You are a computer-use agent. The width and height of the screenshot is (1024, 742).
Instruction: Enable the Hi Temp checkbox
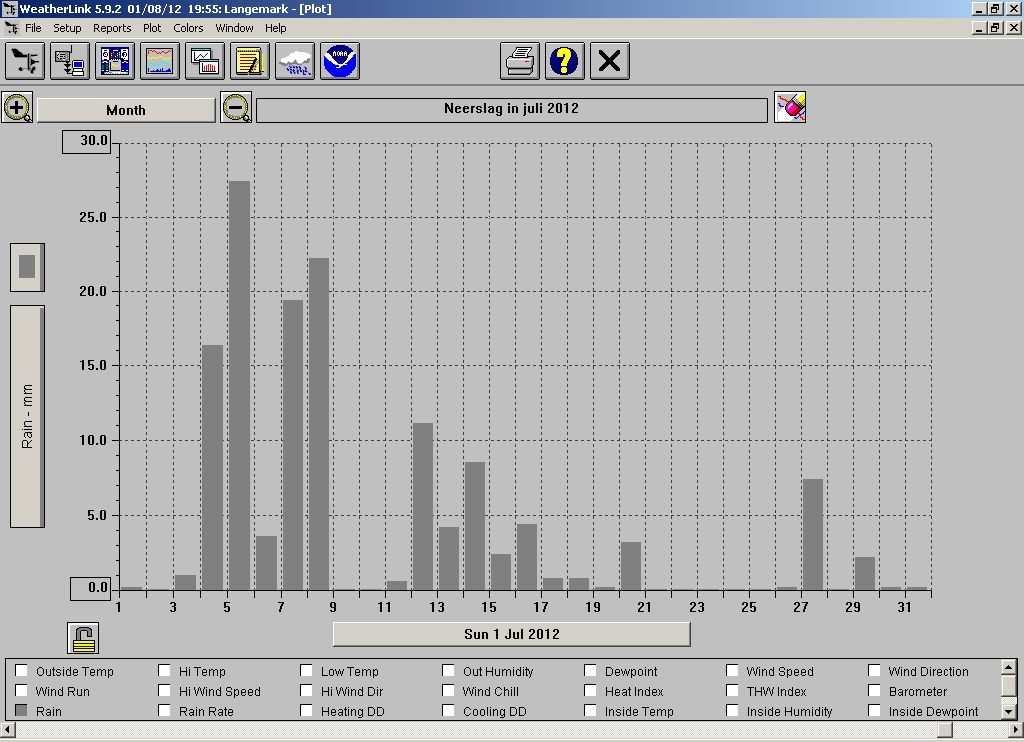tap(164, 671)
